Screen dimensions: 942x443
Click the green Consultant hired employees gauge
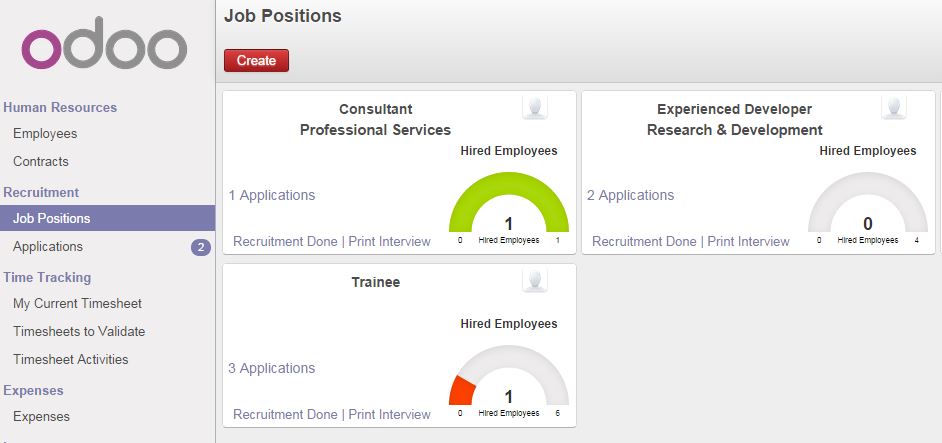click(x=509, y=202)
